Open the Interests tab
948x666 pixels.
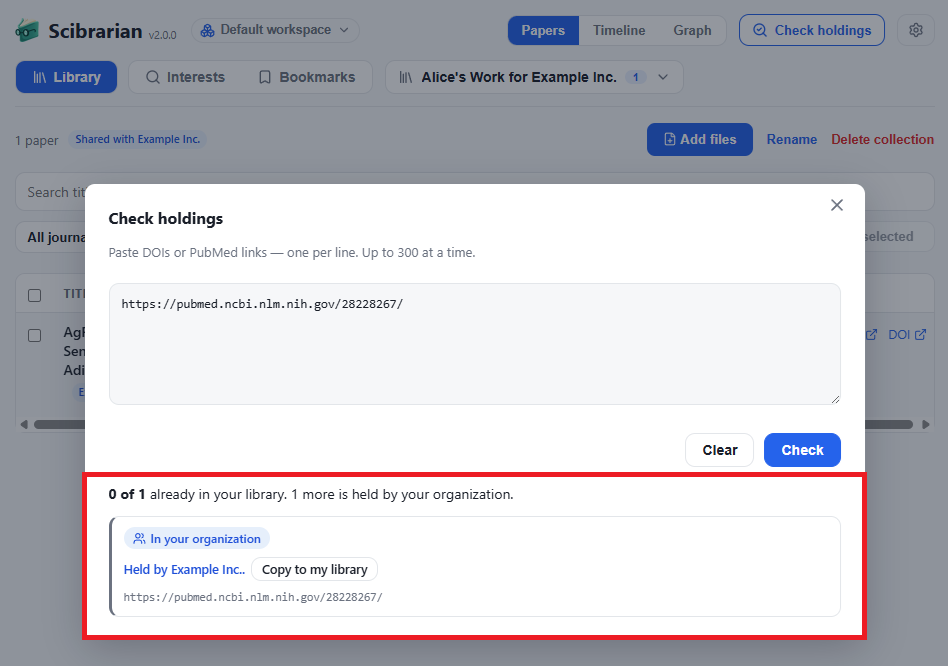point(186,77)
